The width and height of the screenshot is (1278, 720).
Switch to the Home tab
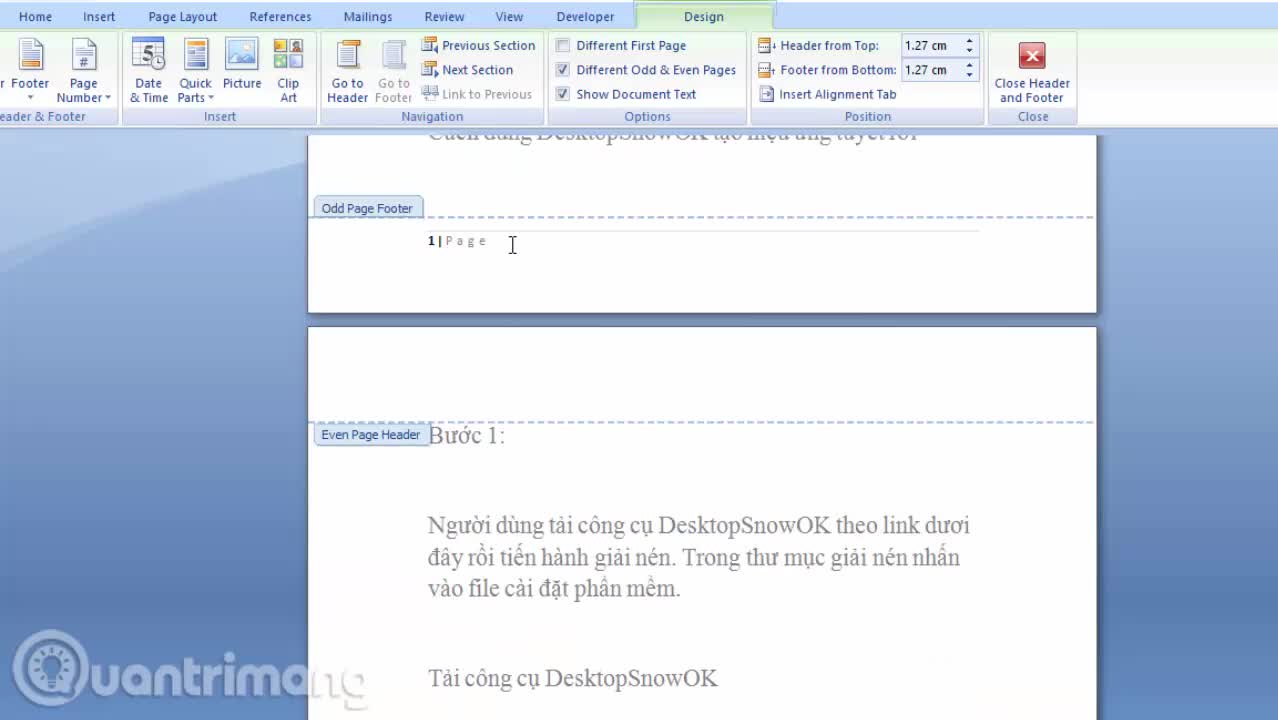coord(35,16)
